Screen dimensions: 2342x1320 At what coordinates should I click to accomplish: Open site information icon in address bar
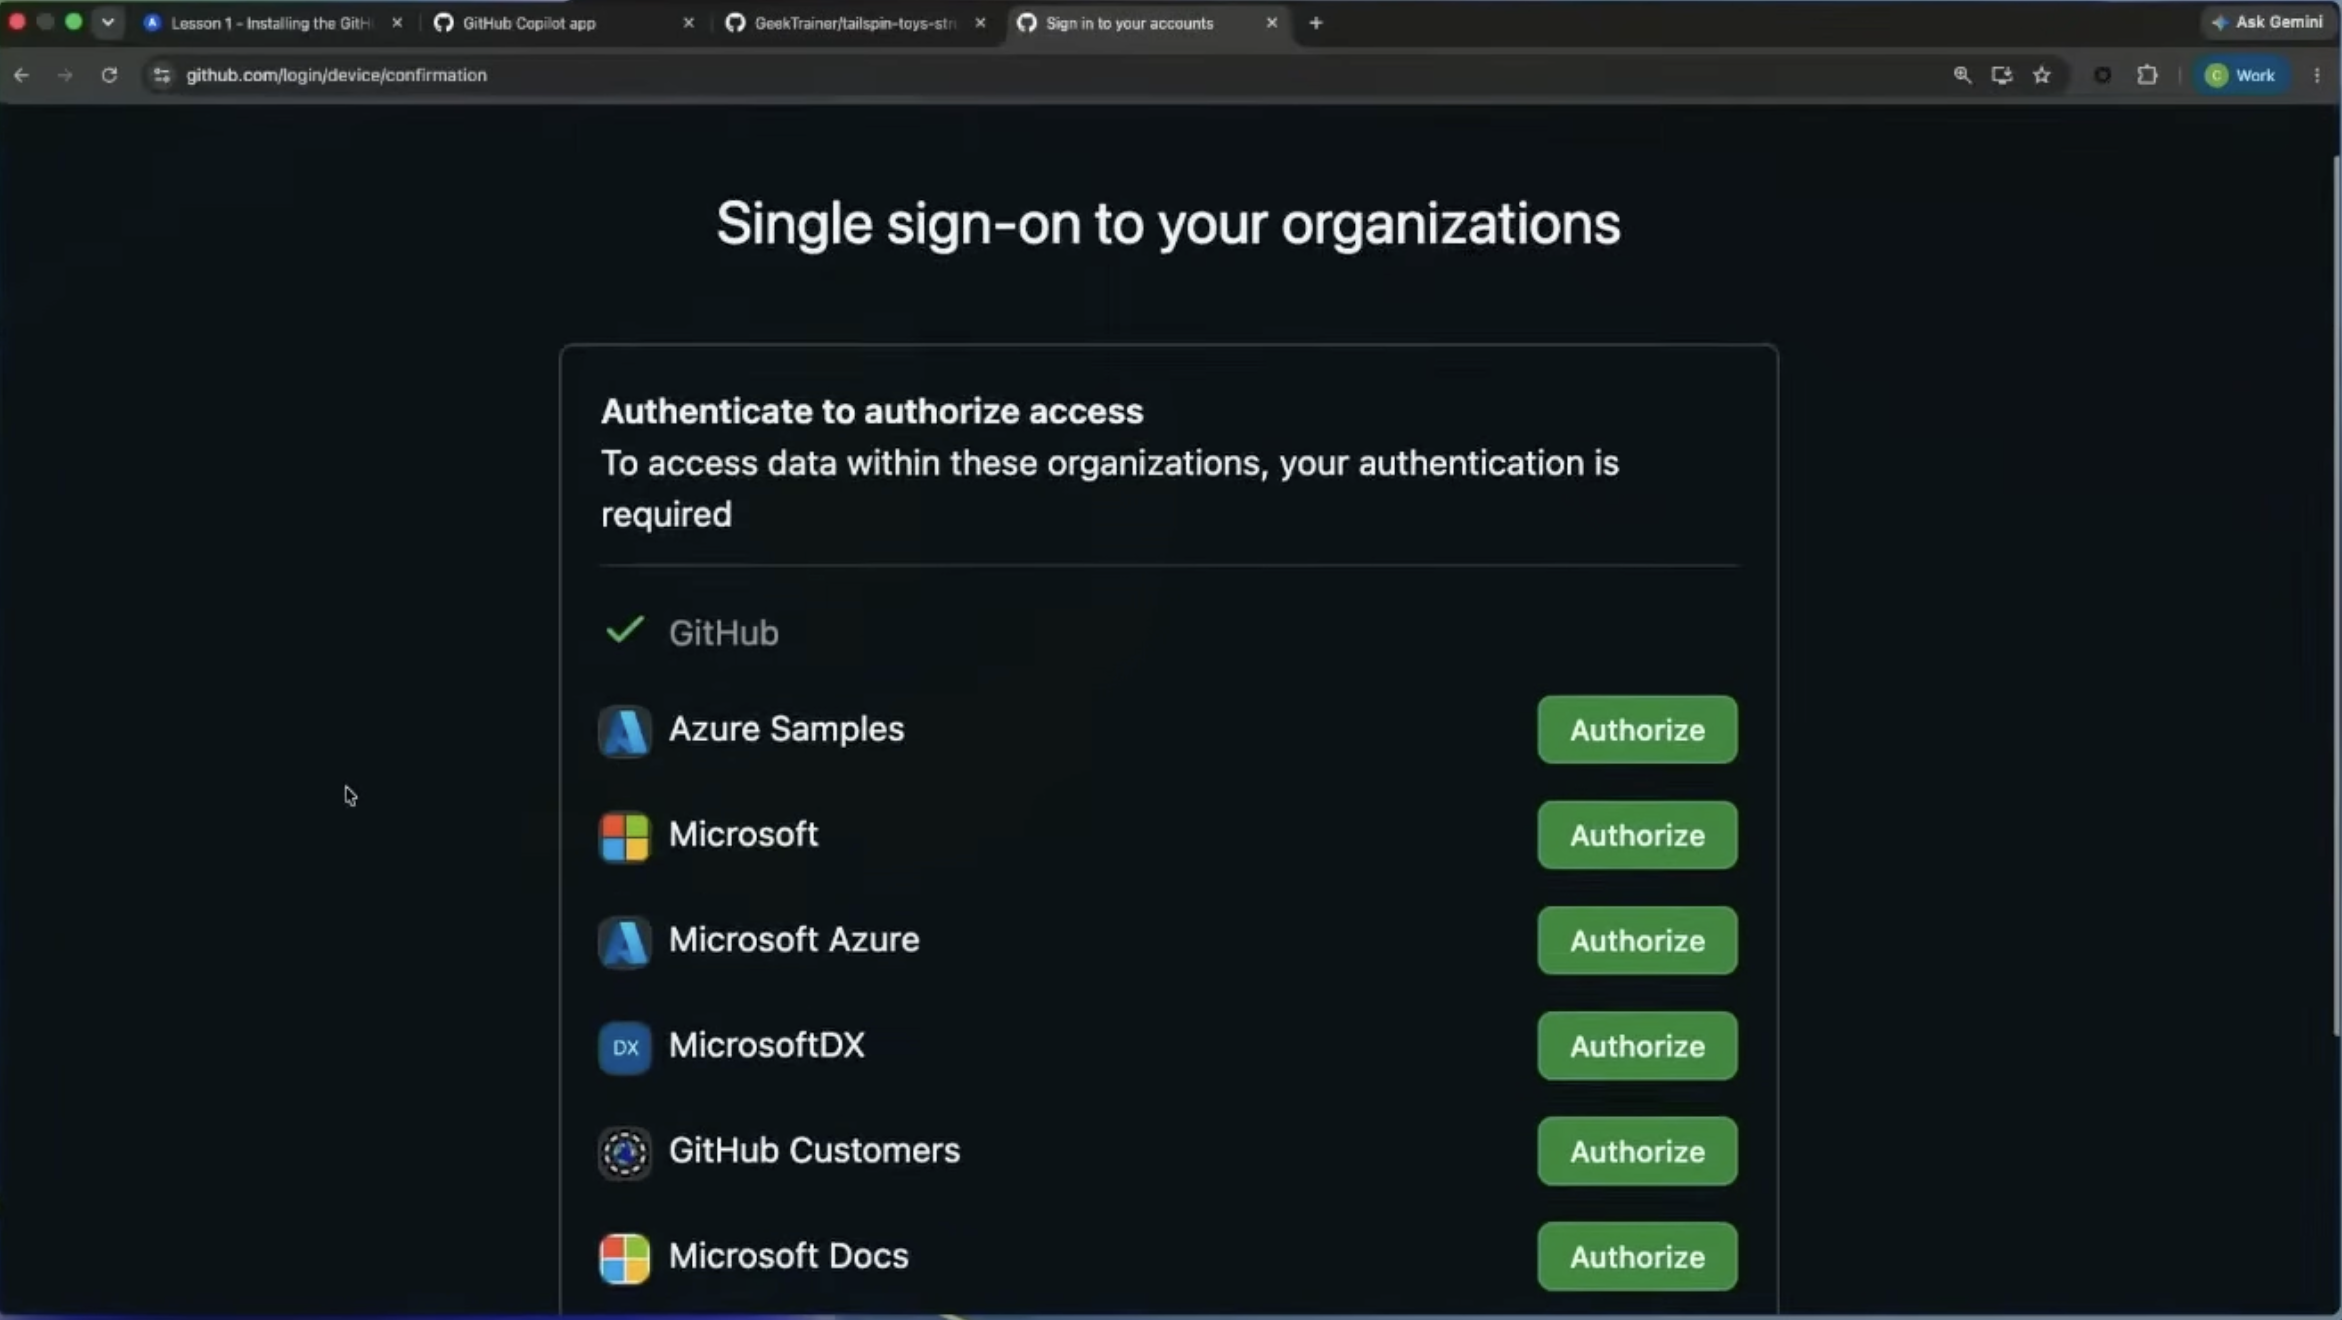[161, 75]
